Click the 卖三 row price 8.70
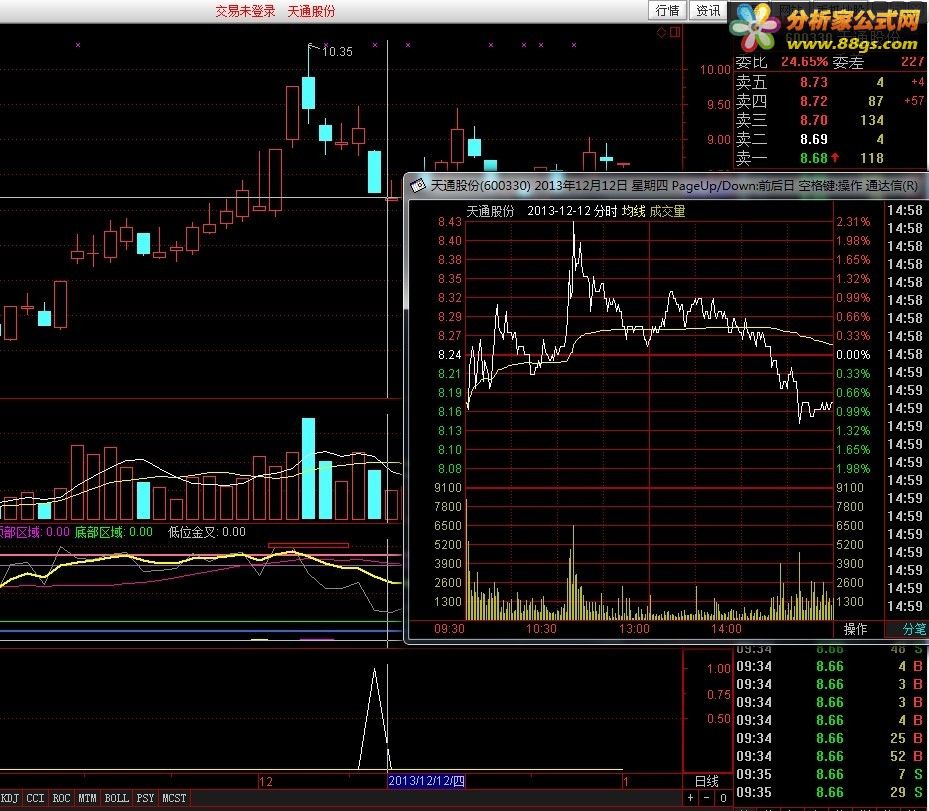This screenshot has height=811, width=929. [x=813, y=120]
